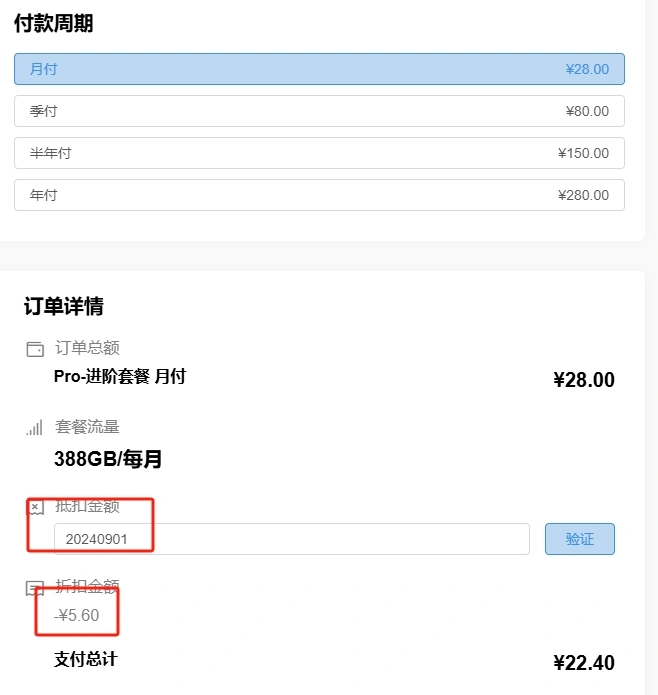
Task: Pick the 年付 annual payment option
Action: (319, 195)
